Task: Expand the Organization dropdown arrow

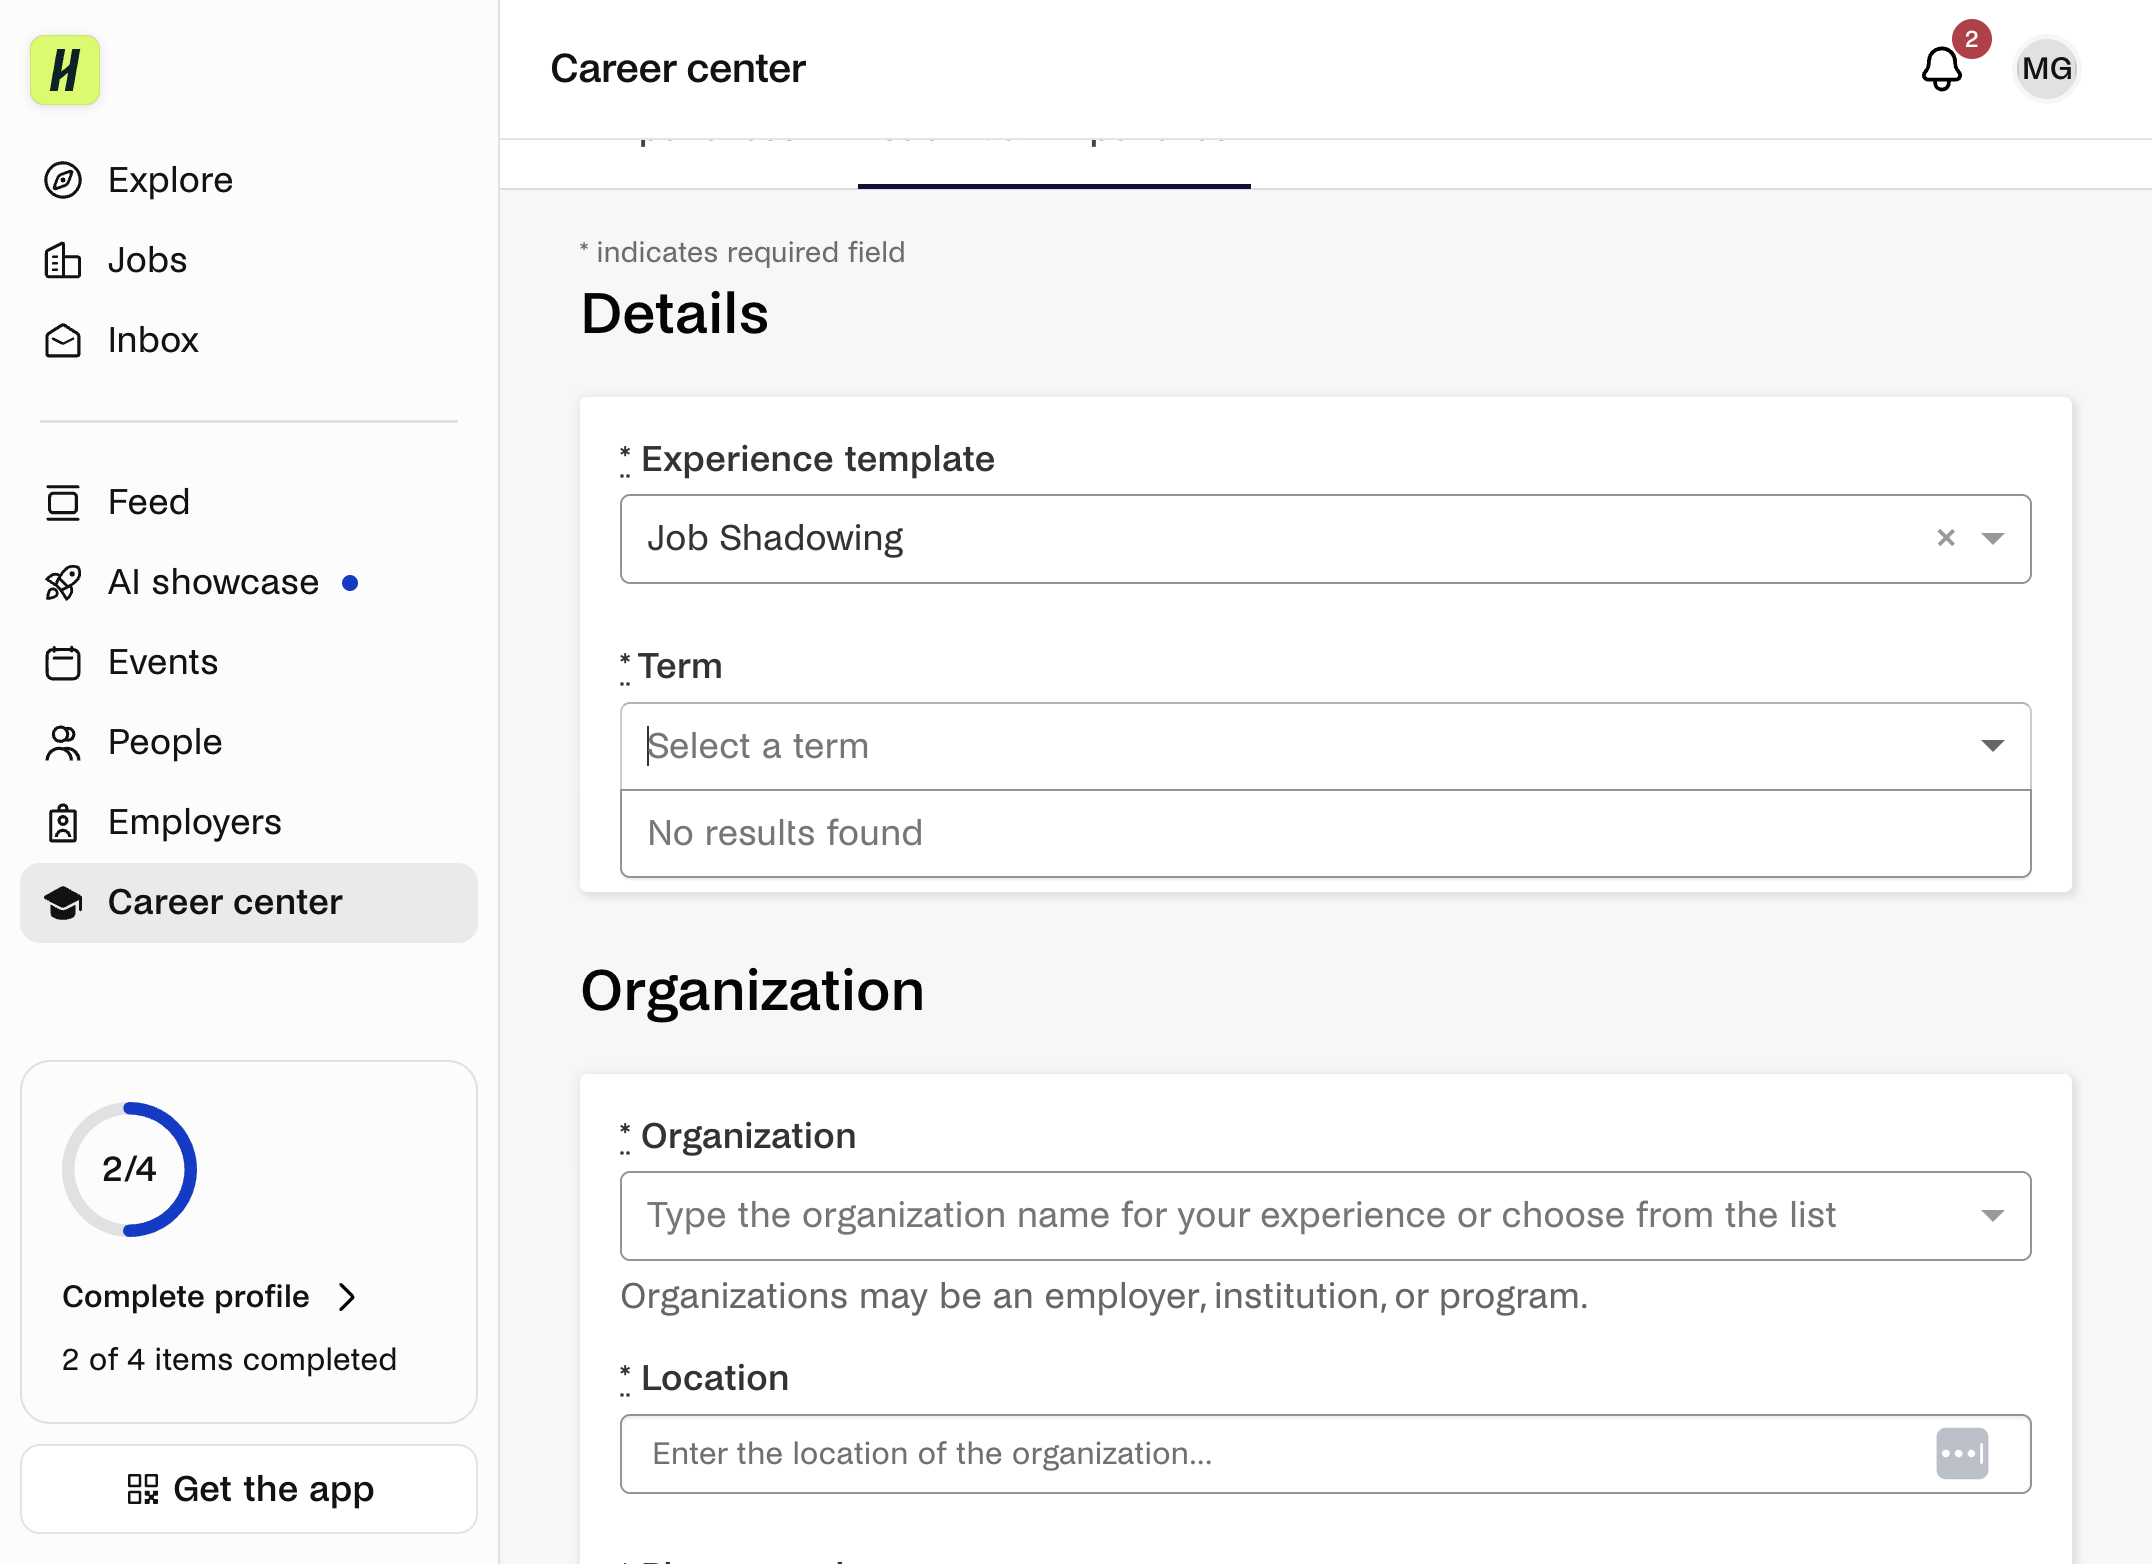Action: click(x=1993, y=1216)
